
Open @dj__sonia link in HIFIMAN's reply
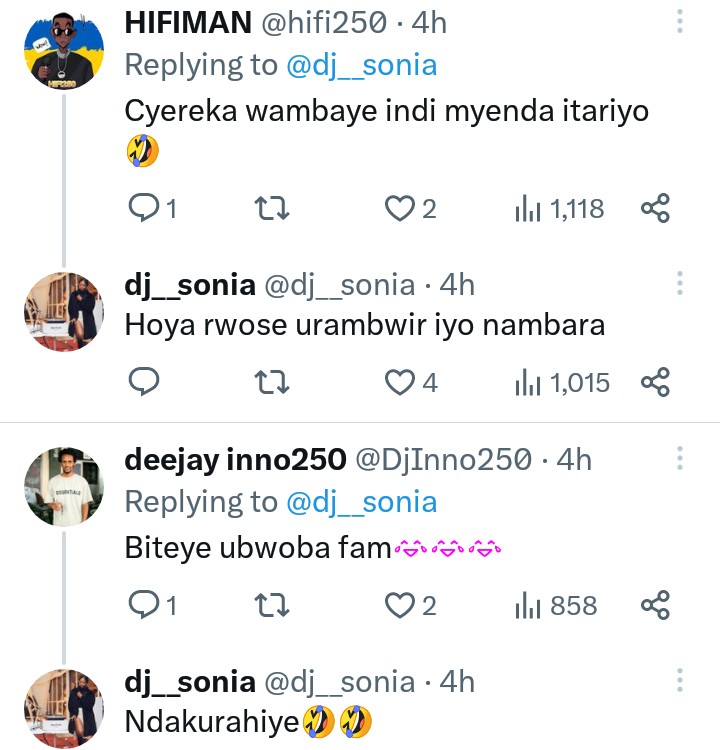point(361,66)
